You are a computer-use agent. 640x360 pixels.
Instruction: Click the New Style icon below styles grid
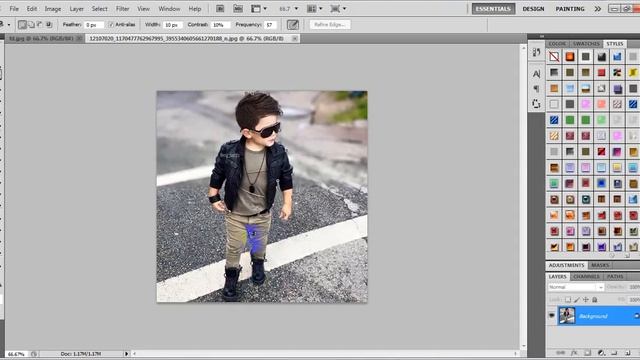[x=627, y=256]
